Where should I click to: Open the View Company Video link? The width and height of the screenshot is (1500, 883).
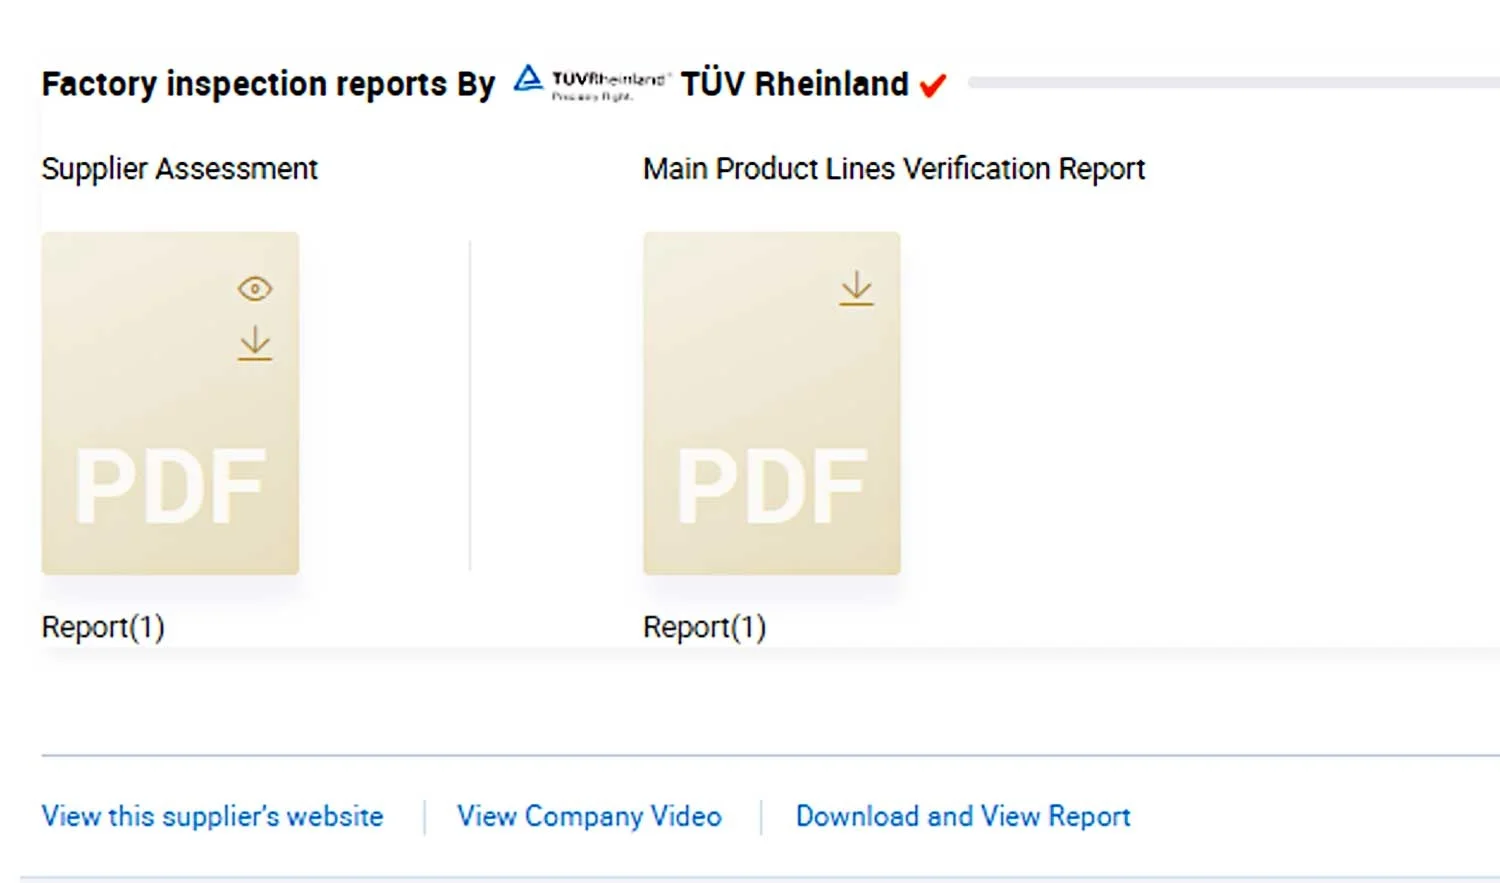589,816
